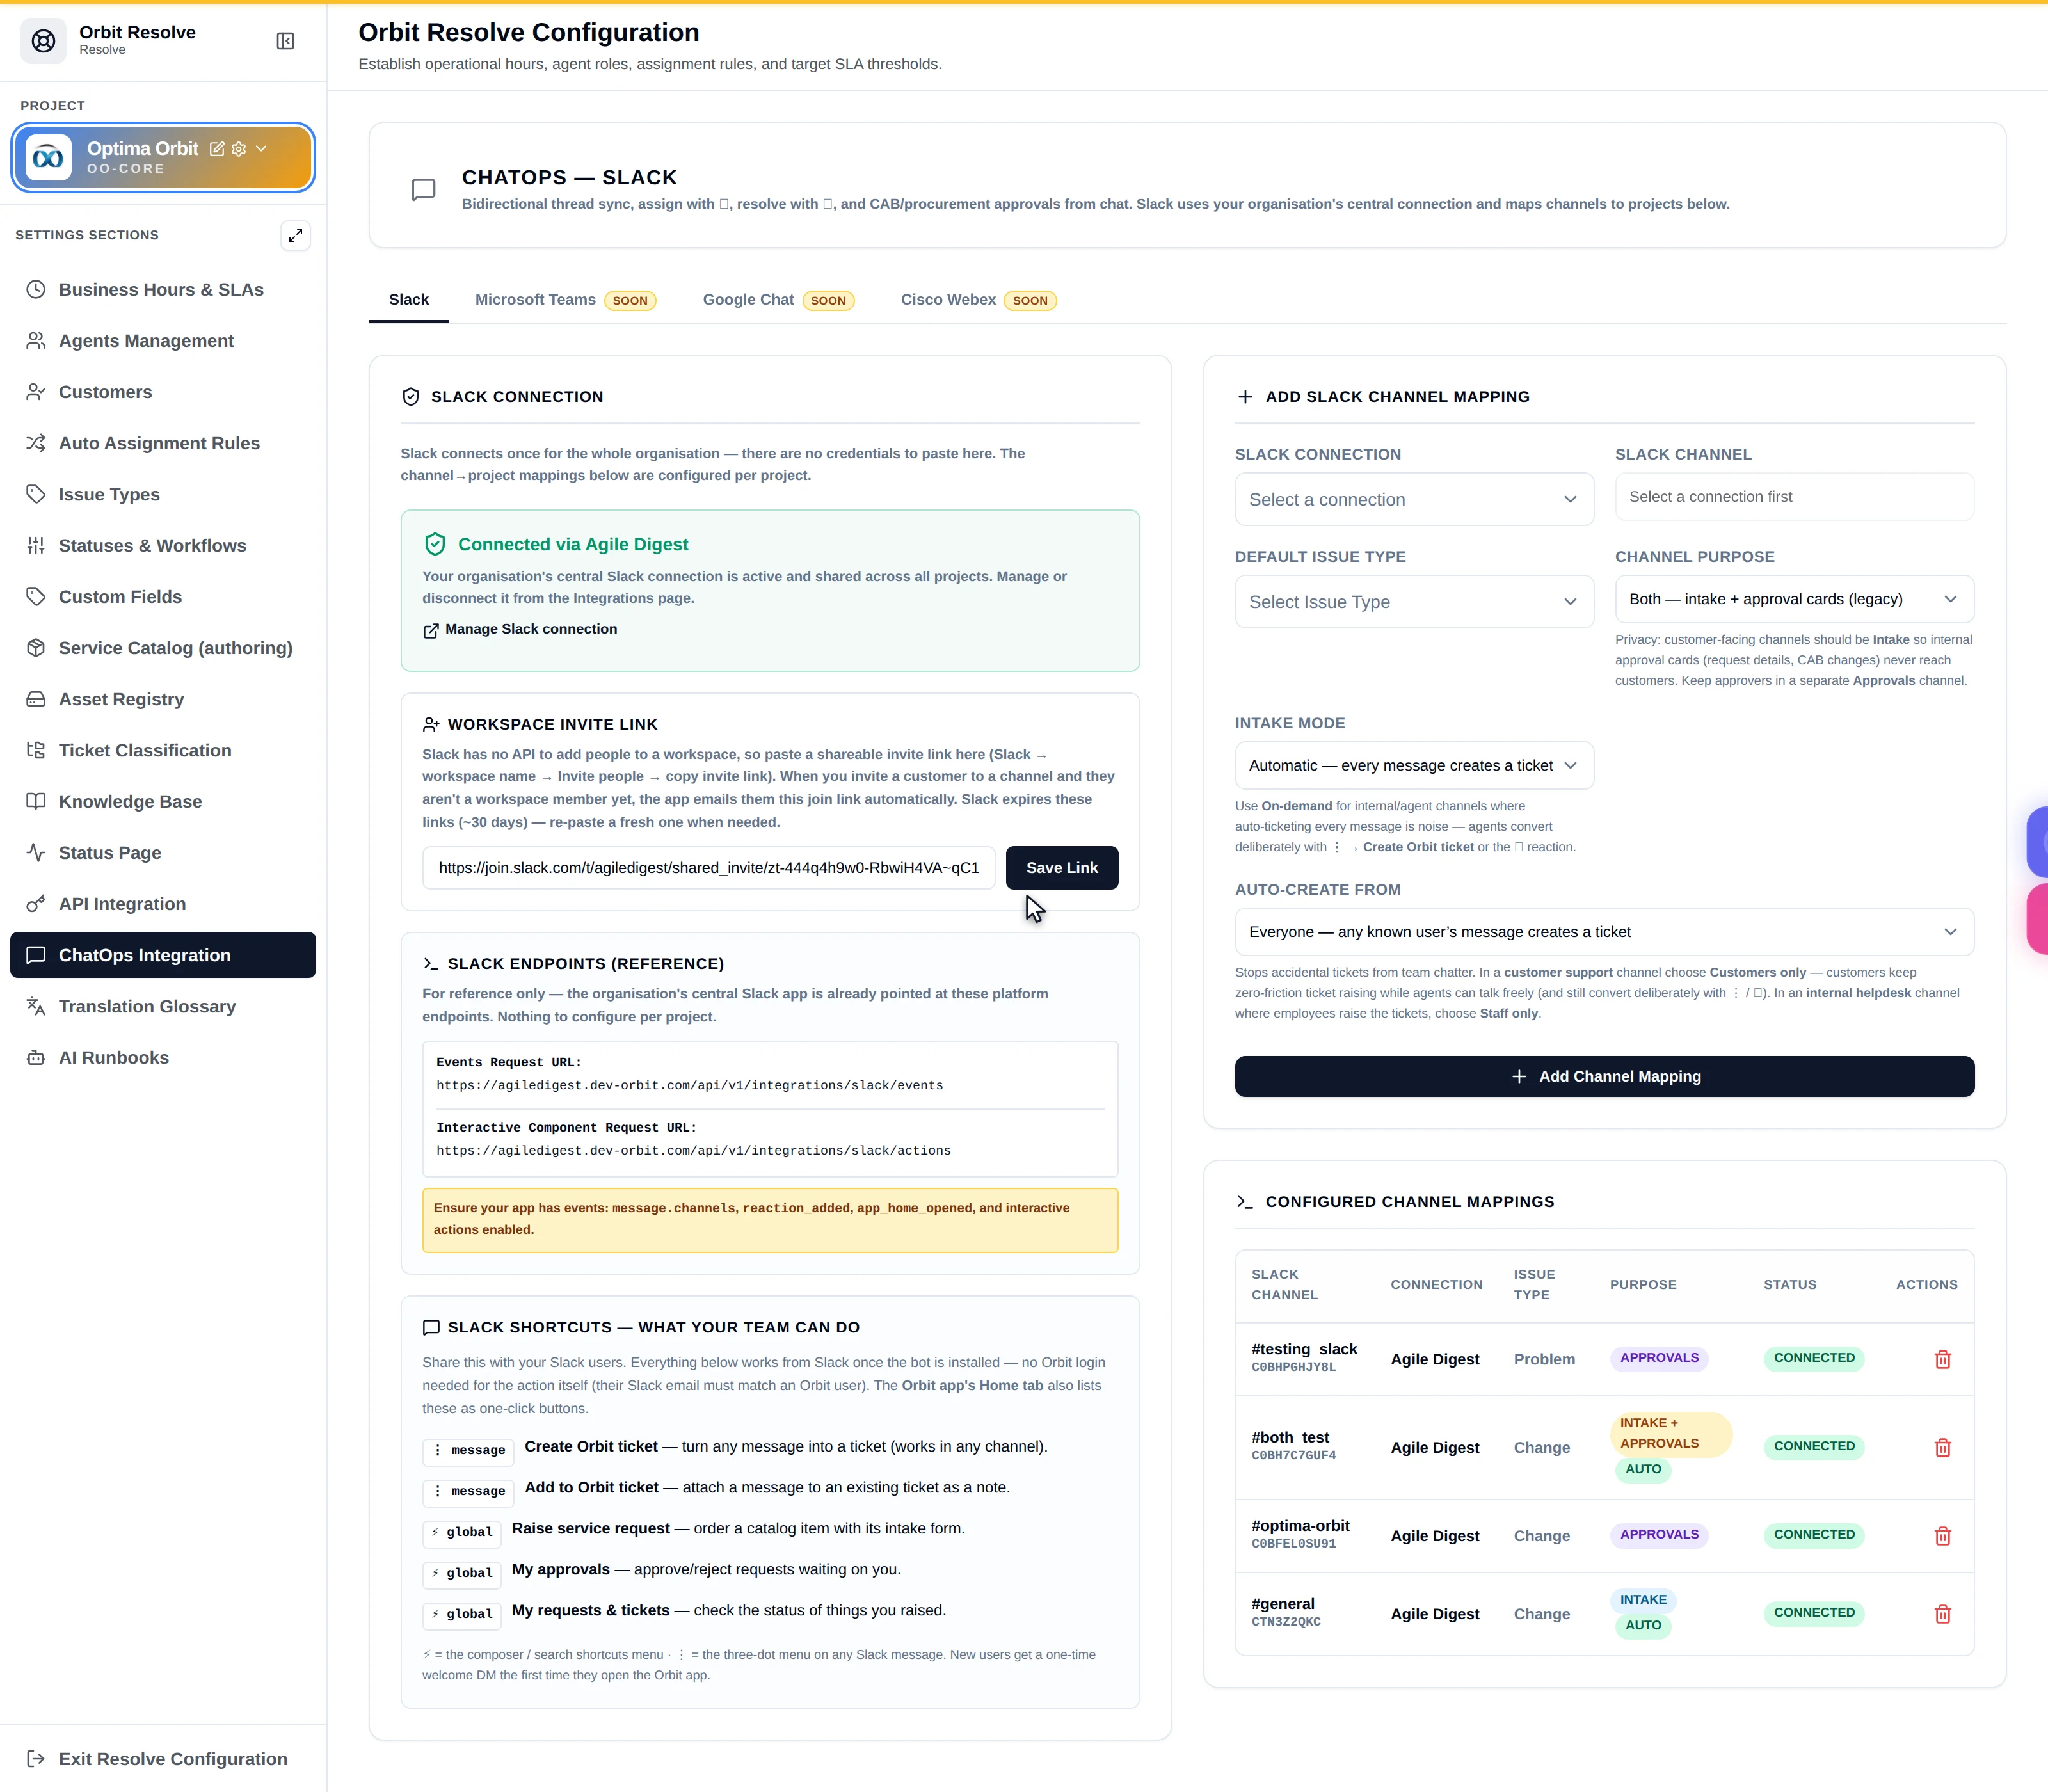Click the Asset Registry drive icon
This screenshot has width=2048, height=1792.
36,699
